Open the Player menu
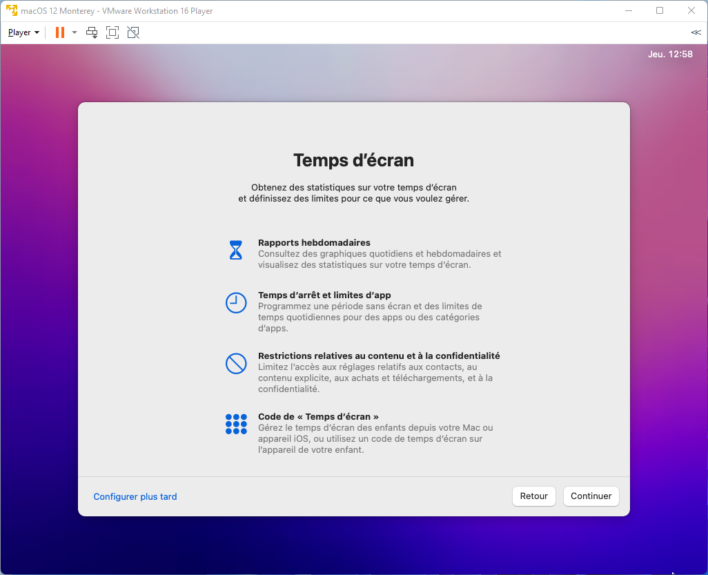Screen dimensions: 708x575 click(x=23, y=32)
